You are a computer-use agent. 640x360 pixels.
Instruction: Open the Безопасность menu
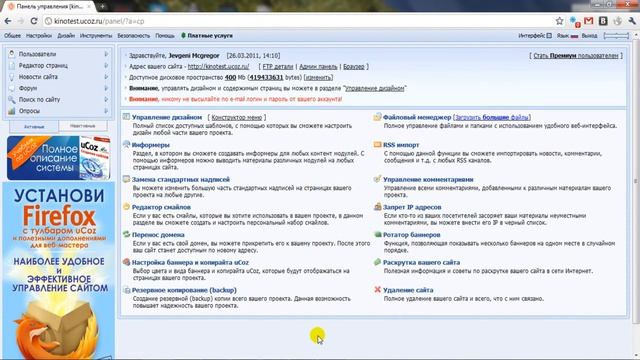pos(133,36)
